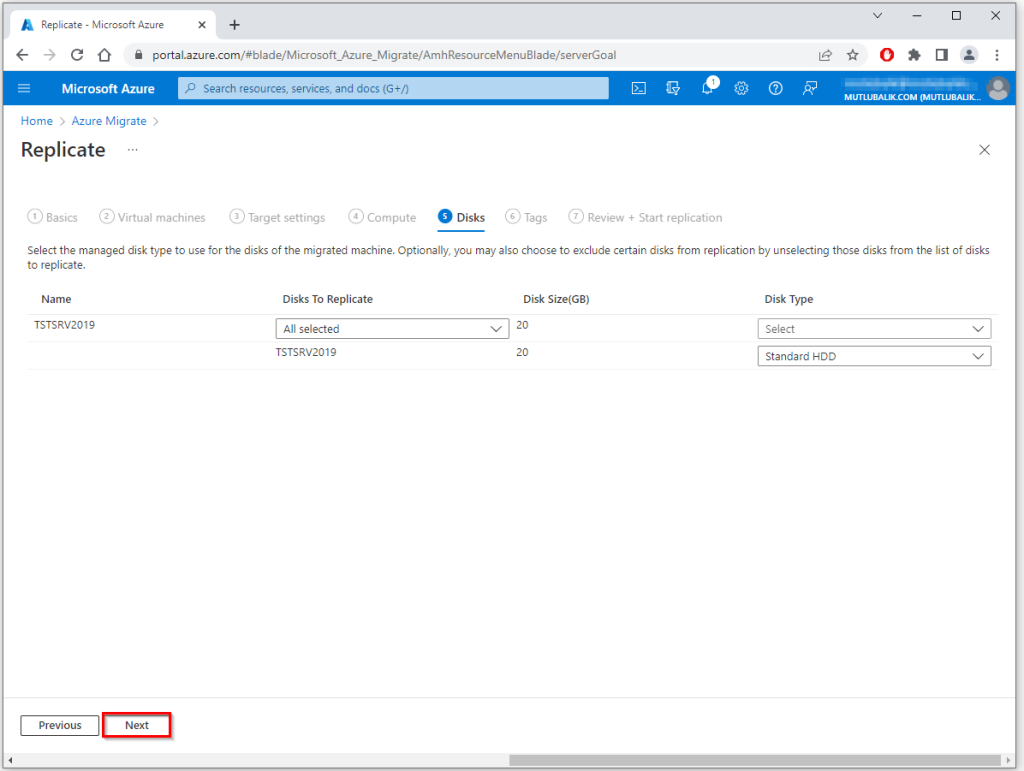Click the scrollbar left arrow
Image resolution: width=1024 pixels, height=771 pixels.
[10, 761]
